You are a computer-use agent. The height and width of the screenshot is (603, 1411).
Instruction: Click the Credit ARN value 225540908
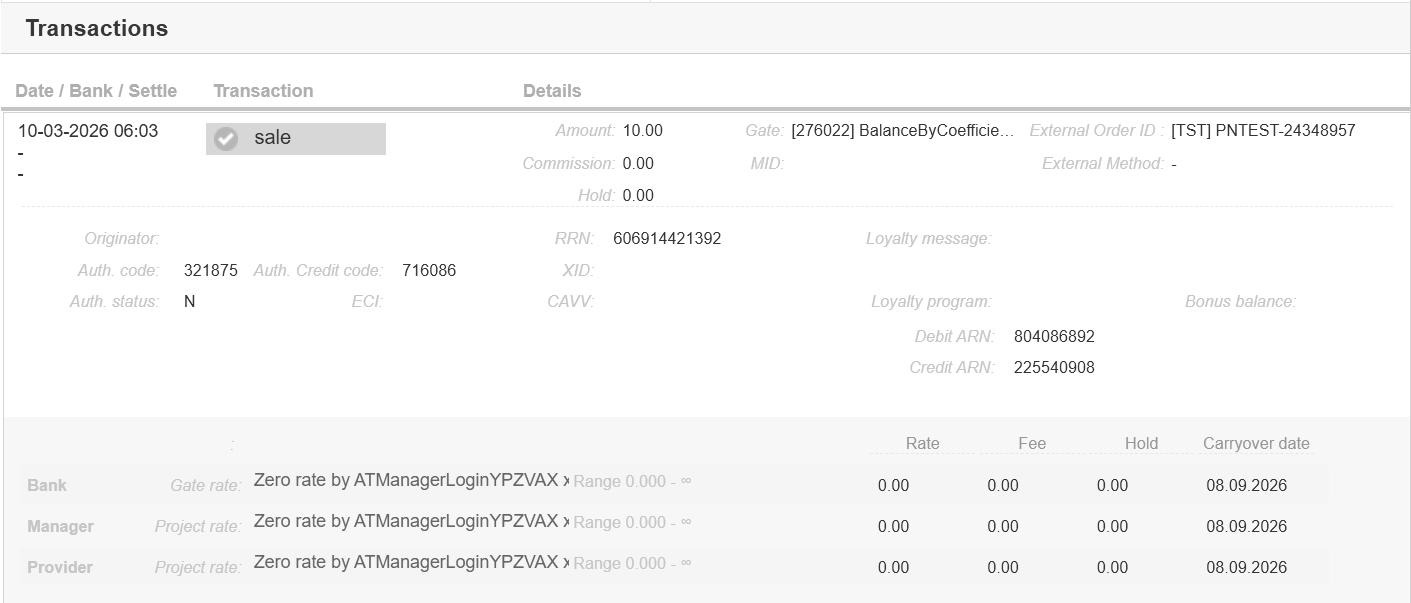pos(1054,367)
